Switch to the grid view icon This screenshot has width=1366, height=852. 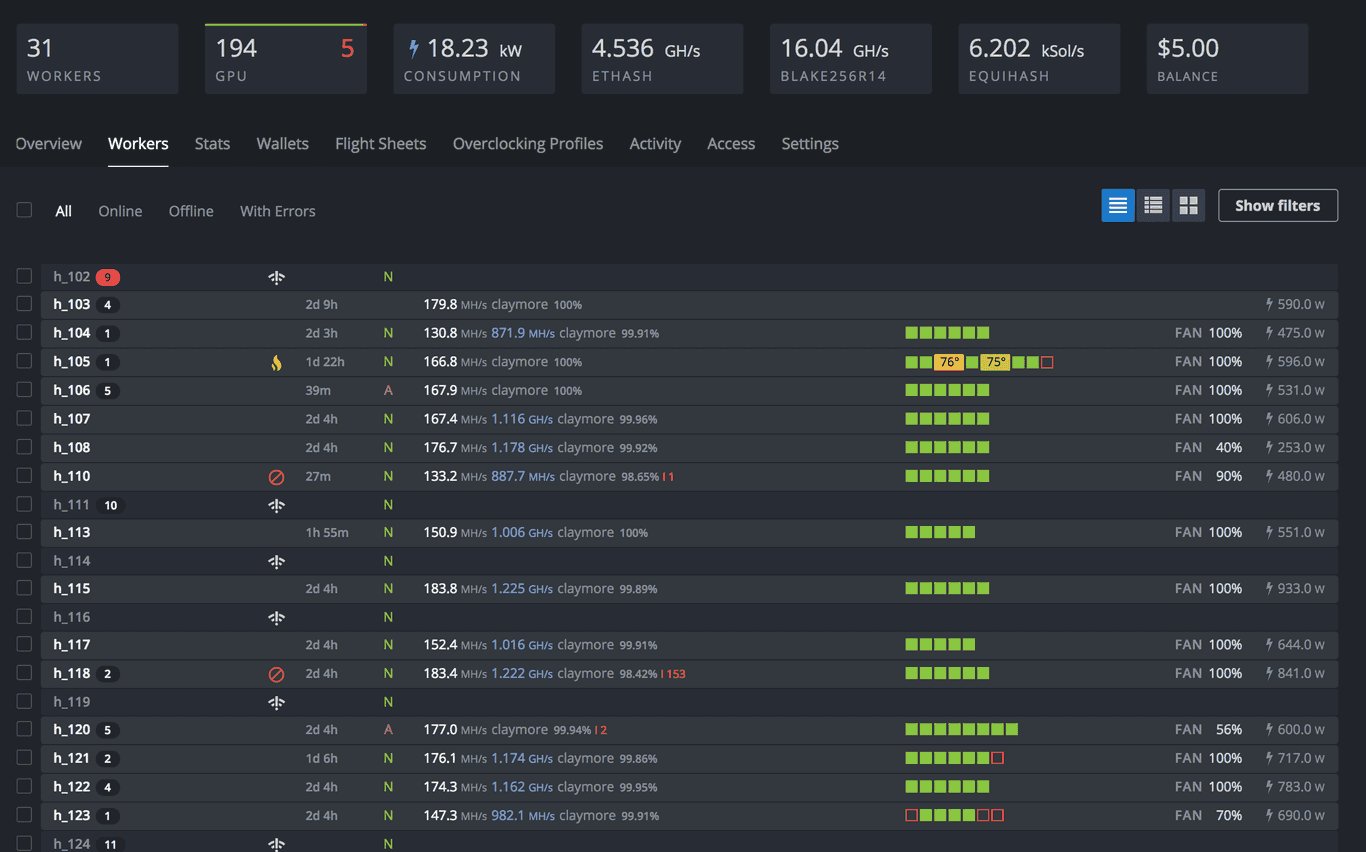[1188, 205]
